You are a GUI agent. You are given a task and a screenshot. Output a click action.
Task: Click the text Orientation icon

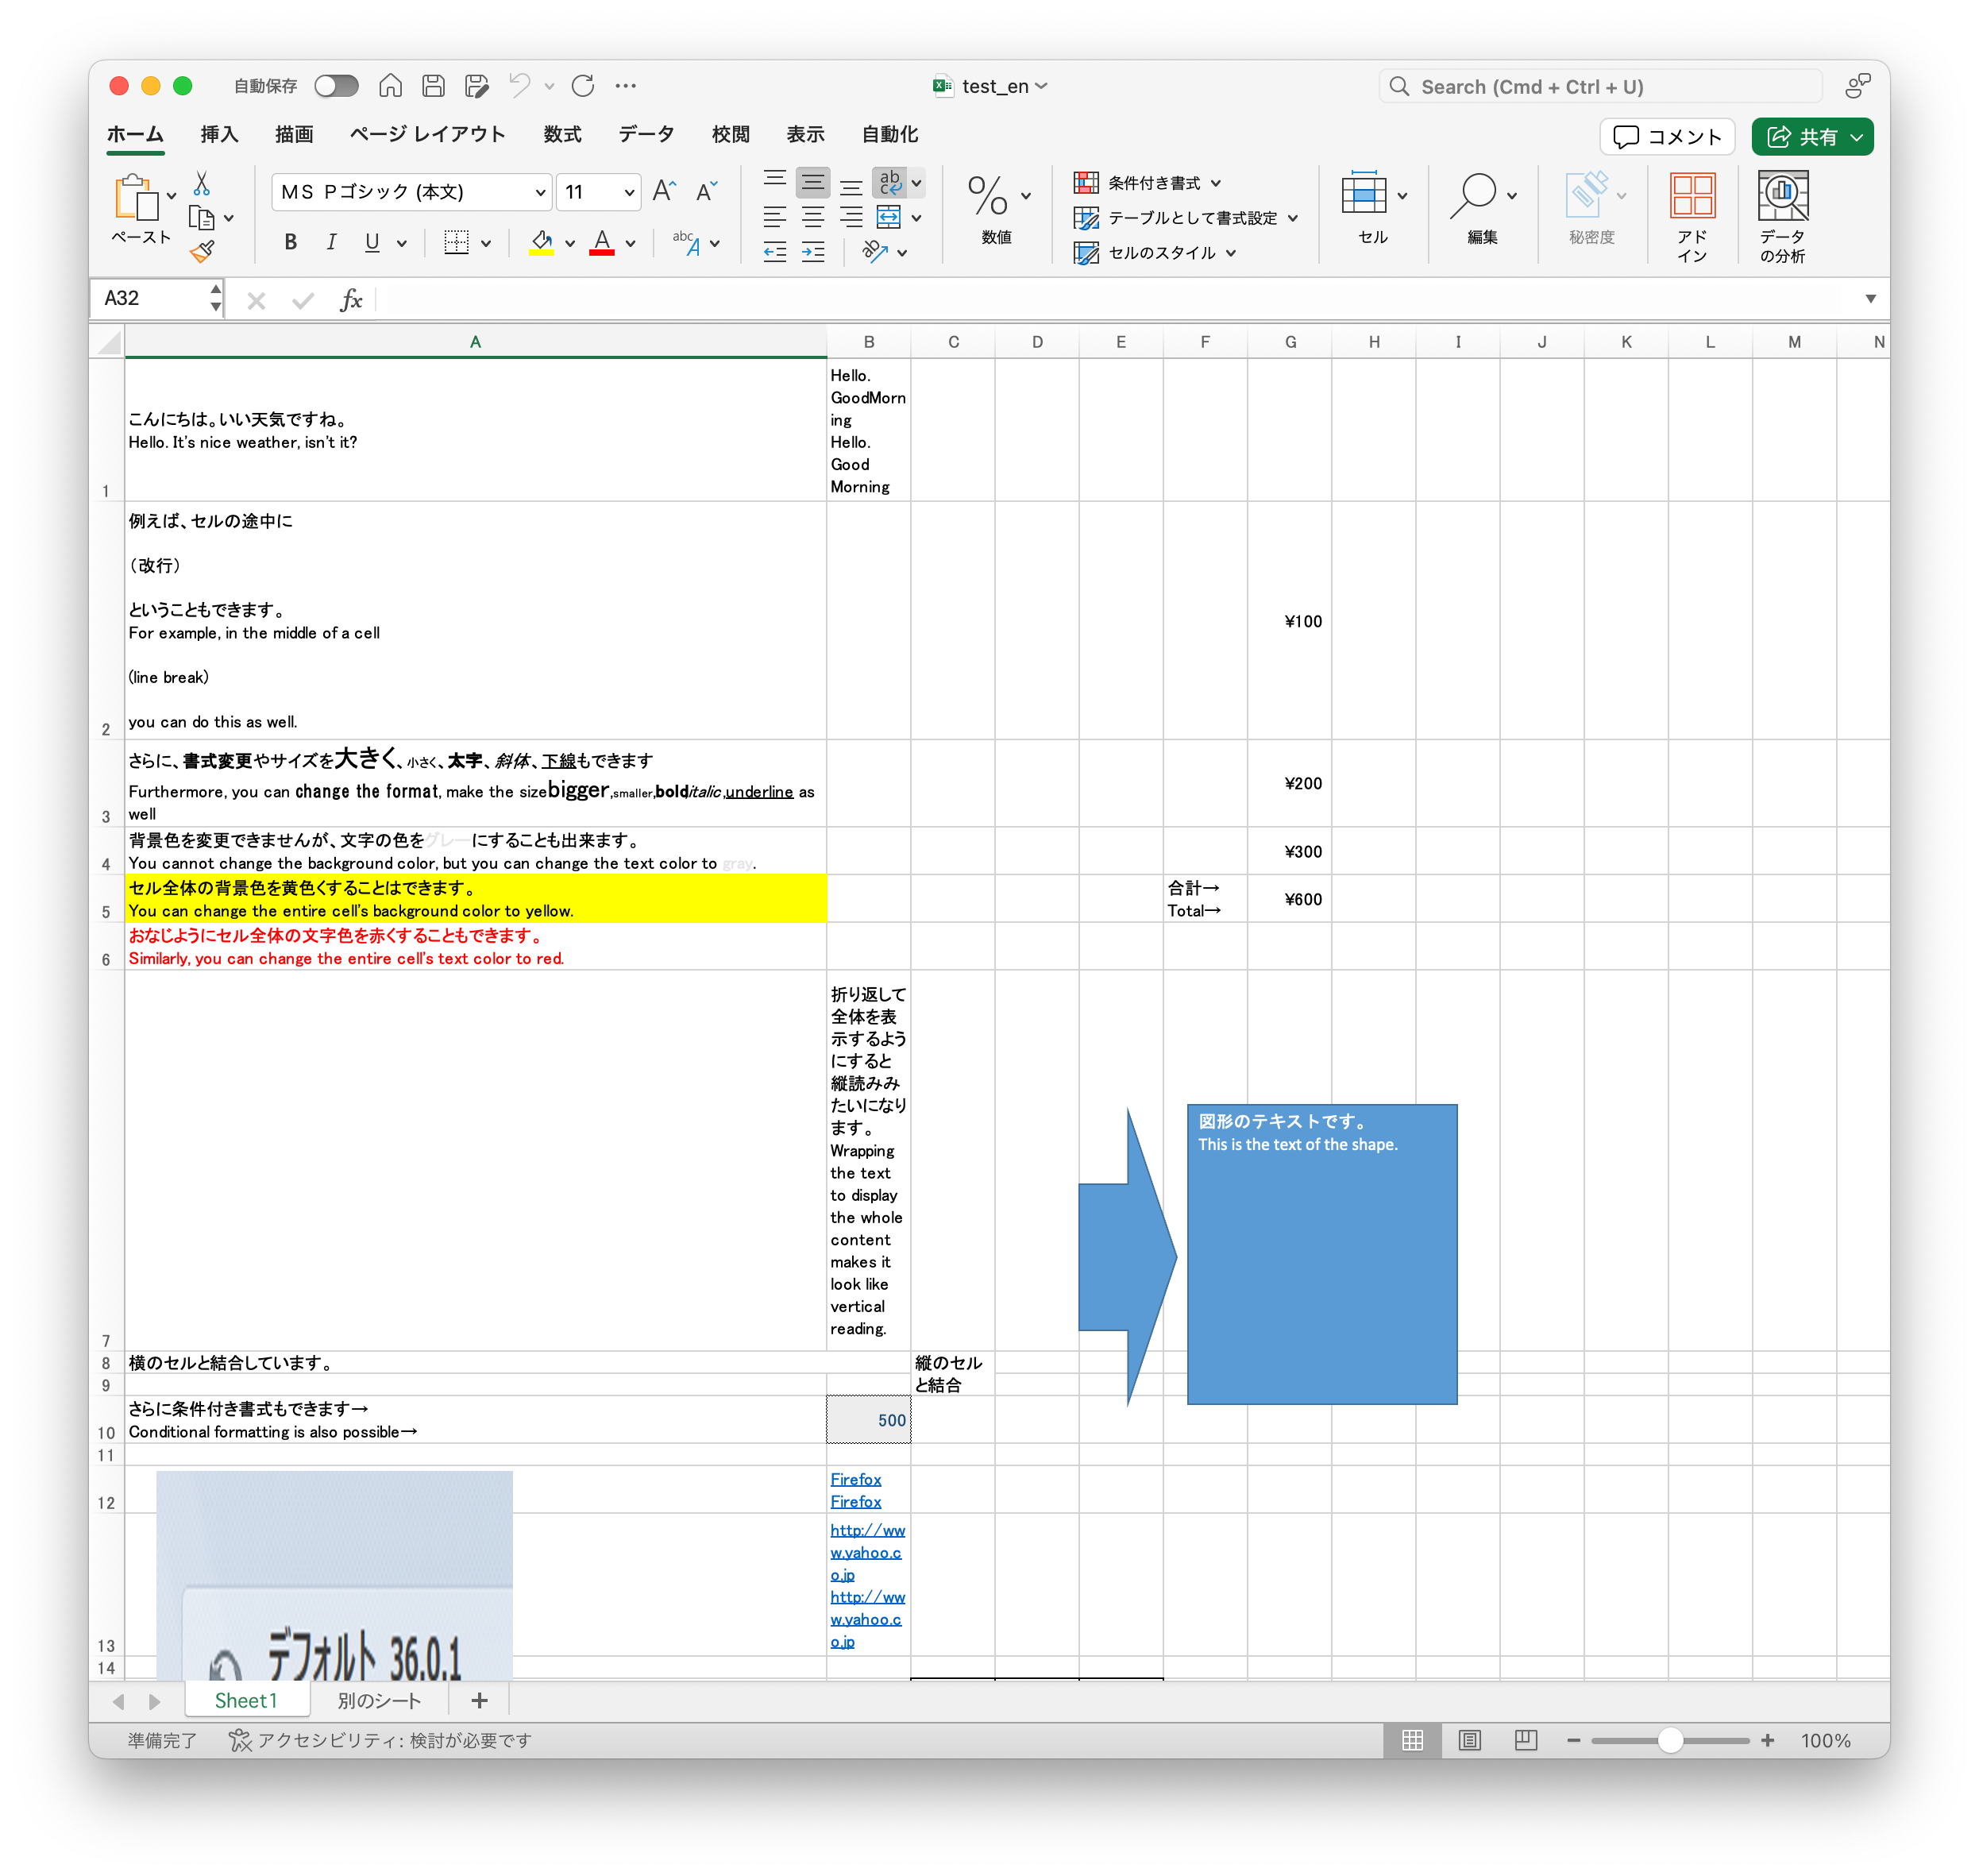tap(875, 252)
